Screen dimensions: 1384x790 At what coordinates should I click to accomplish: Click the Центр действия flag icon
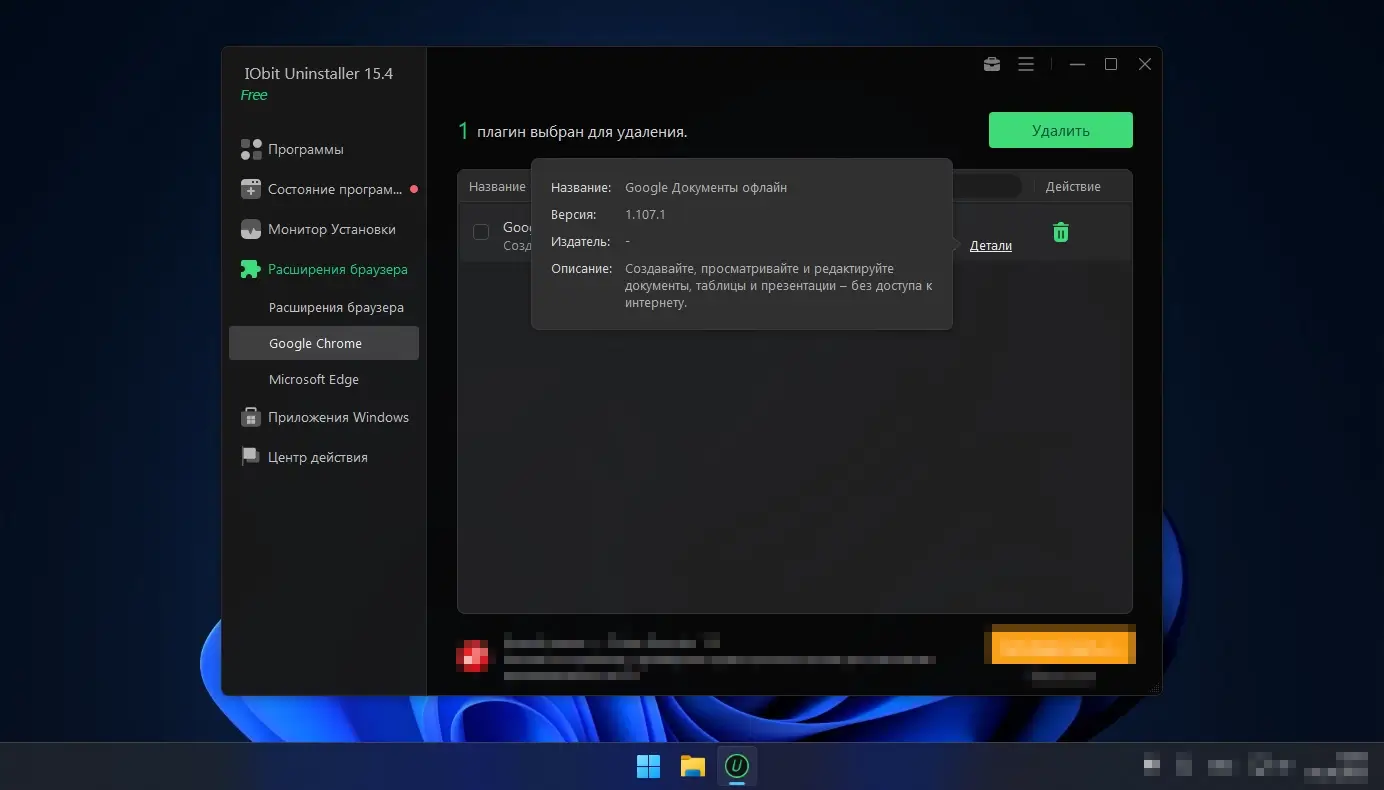pyautogui.click(x=251, y=457)
